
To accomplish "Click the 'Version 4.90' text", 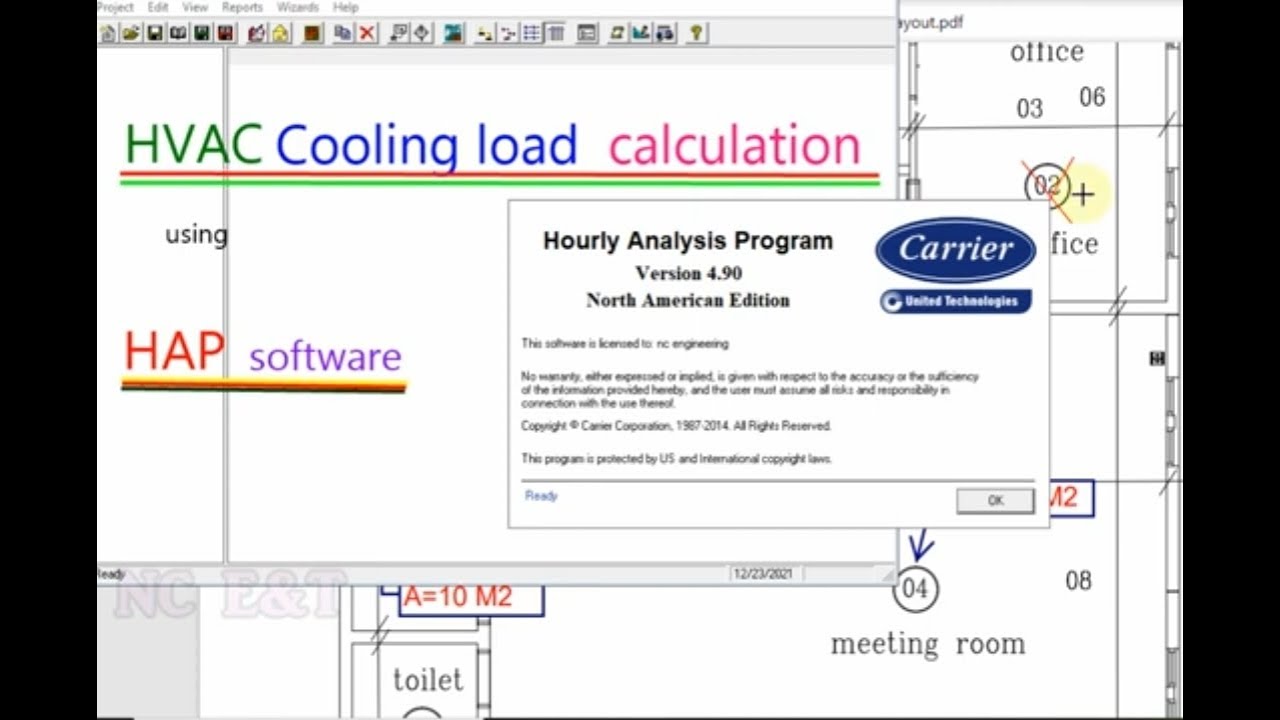I will click(x=688, y=273).
